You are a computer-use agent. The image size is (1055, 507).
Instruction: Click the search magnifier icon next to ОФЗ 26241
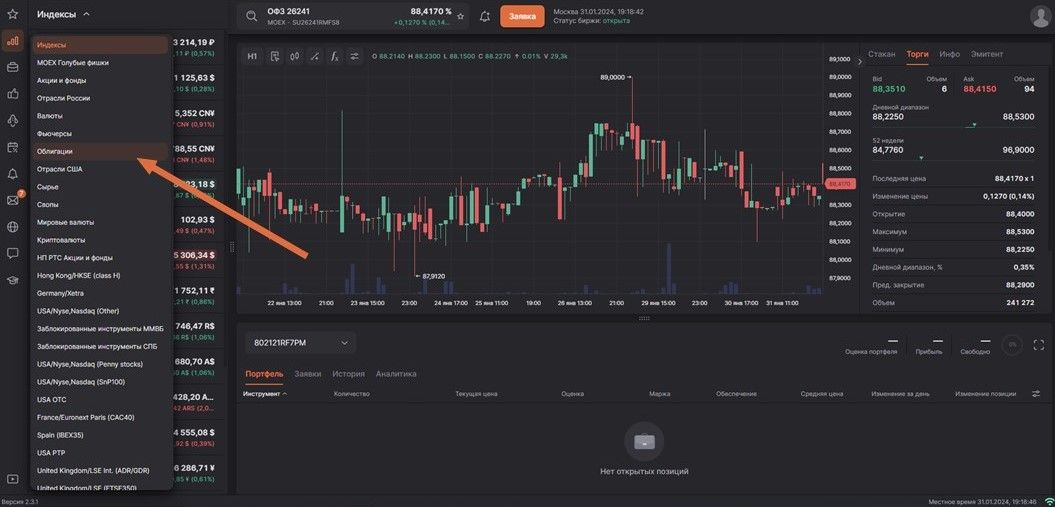pyautogui.click(x=252, y=17)
